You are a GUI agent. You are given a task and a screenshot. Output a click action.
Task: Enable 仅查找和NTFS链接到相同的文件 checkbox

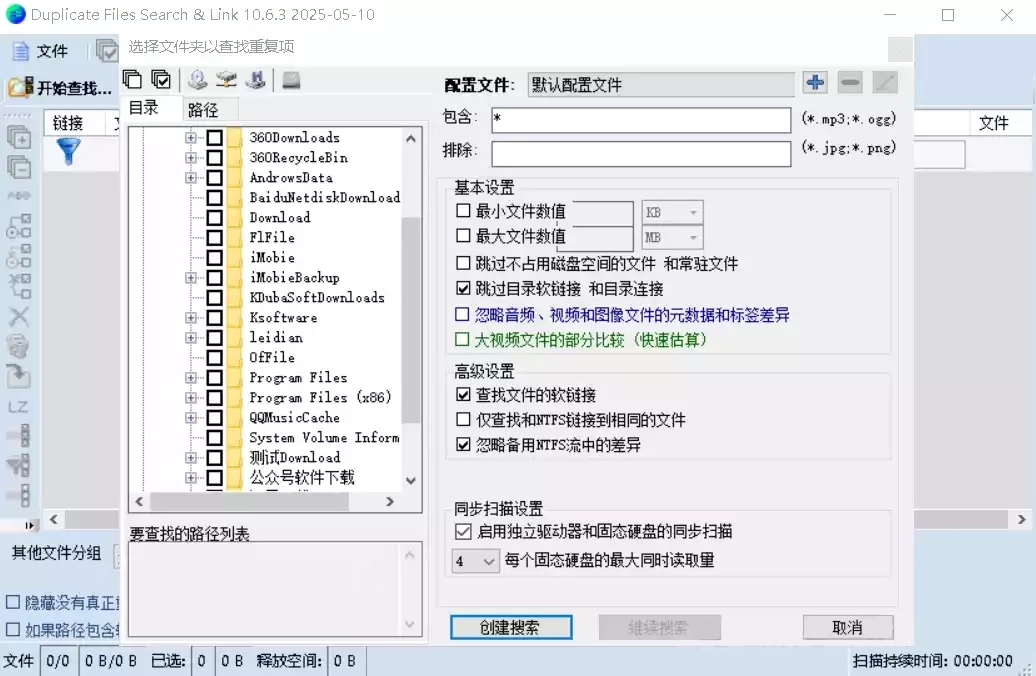click(x=463, y=420)
